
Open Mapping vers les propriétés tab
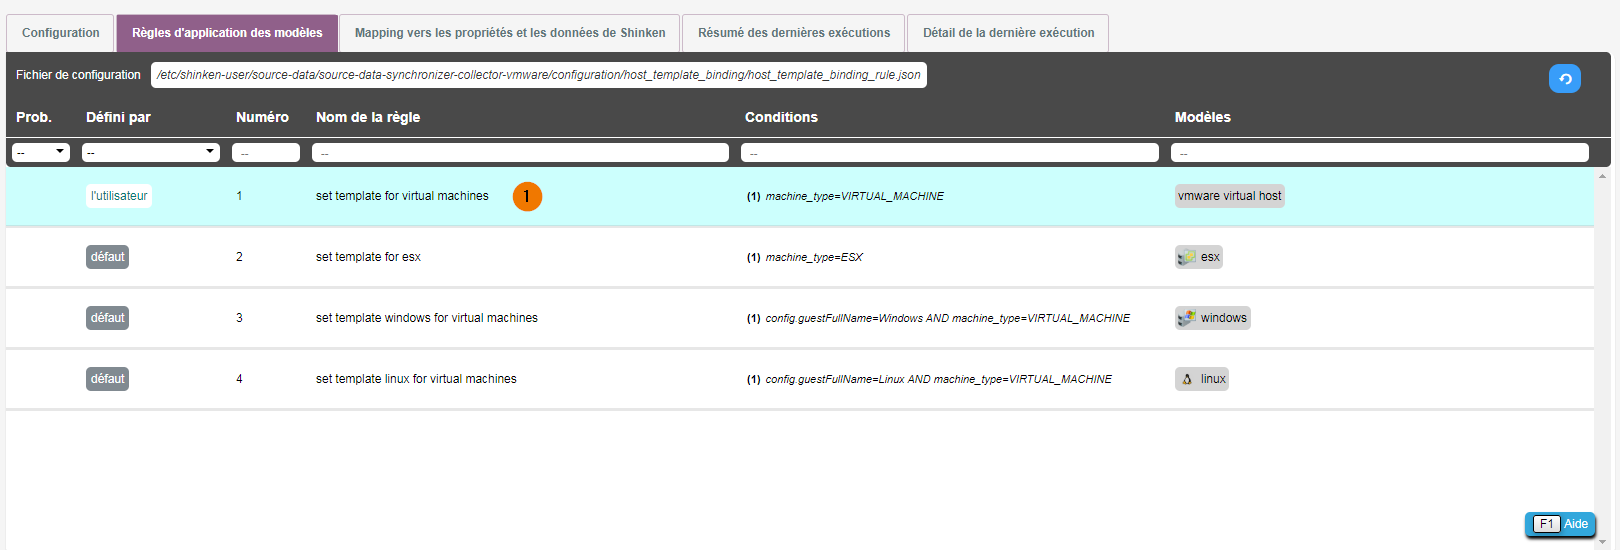[510, 33]
